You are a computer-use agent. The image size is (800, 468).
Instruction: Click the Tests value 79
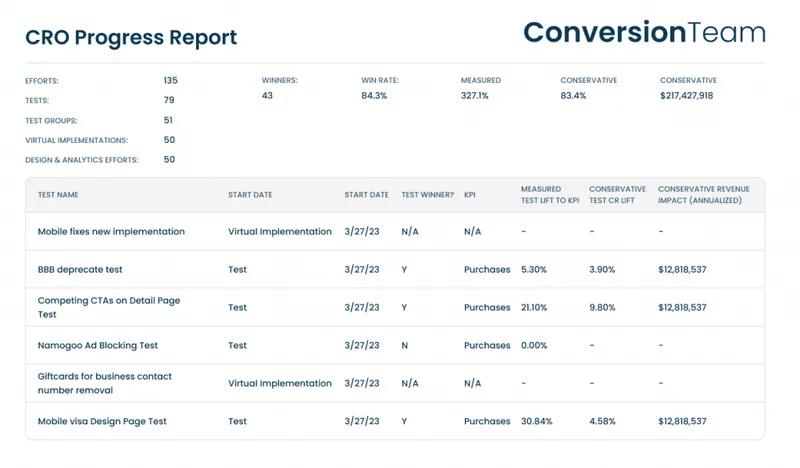[x=169, y=100]
